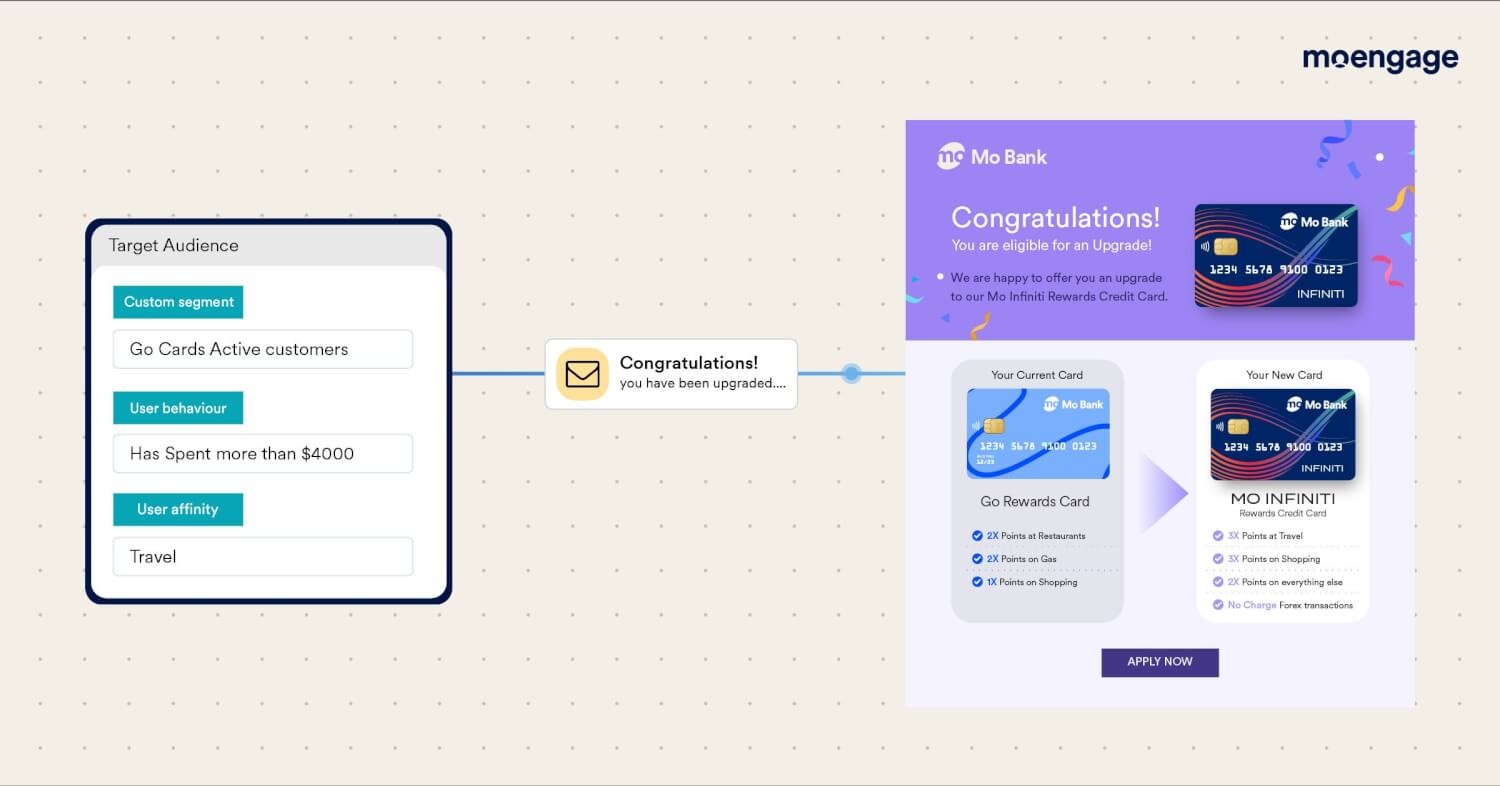Click the Has Spent more than $4000 field

click(263, 453)
